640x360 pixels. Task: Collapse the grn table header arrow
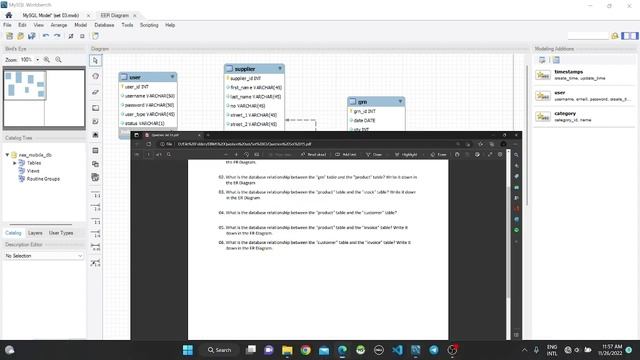400,101
